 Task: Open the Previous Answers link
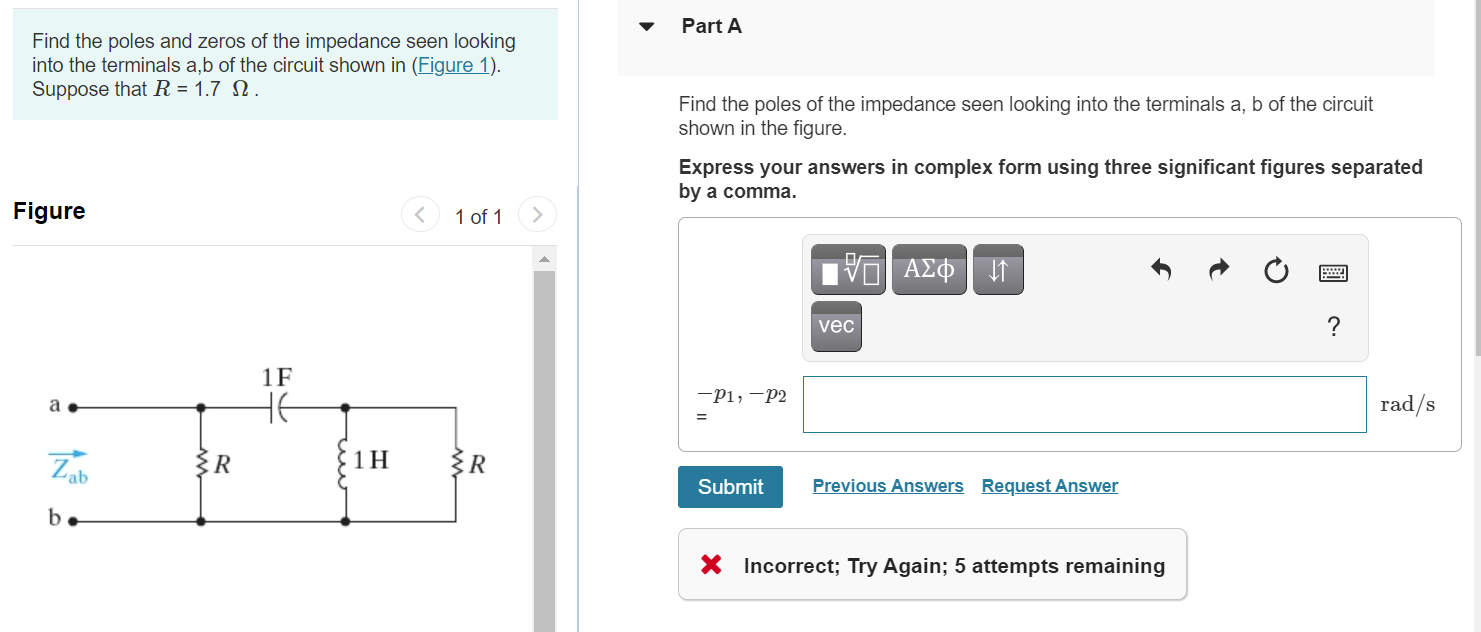click(x=888, y=486)
